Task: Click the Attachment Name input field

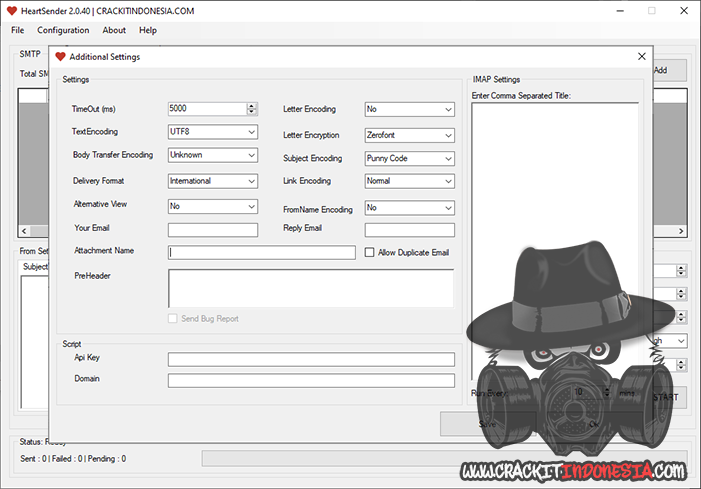Action: (262, 252)
